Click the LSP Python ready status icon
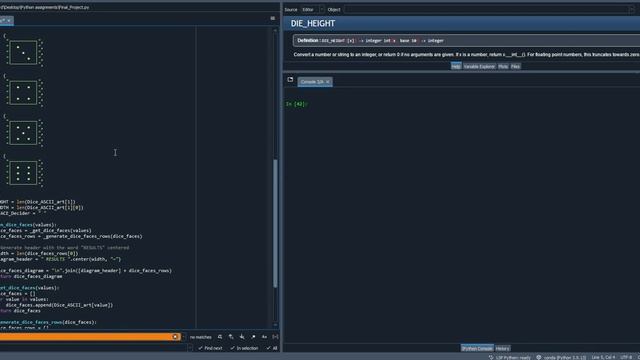Image resolution: width=640 pixels, height=360 pixels. point(509,357)
